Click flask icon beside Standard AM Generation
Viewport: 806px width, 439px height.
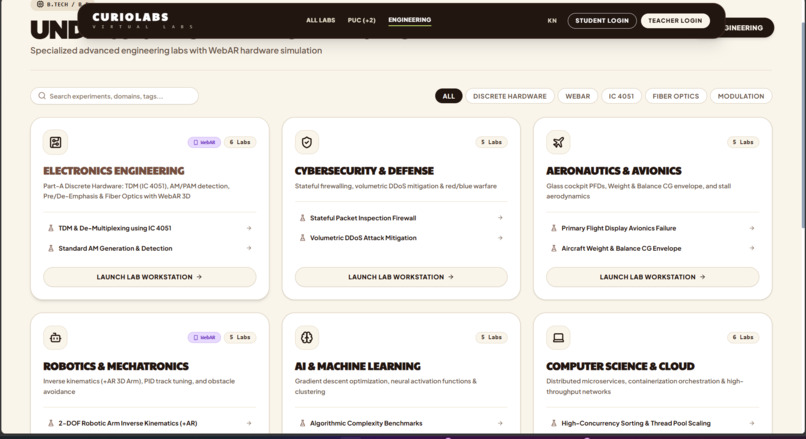pos(51,248)
